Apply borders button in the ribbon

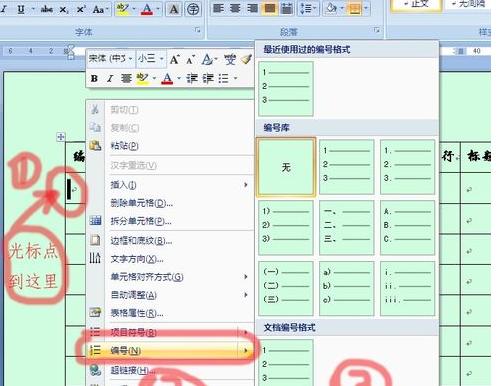(x=355, y=8)
